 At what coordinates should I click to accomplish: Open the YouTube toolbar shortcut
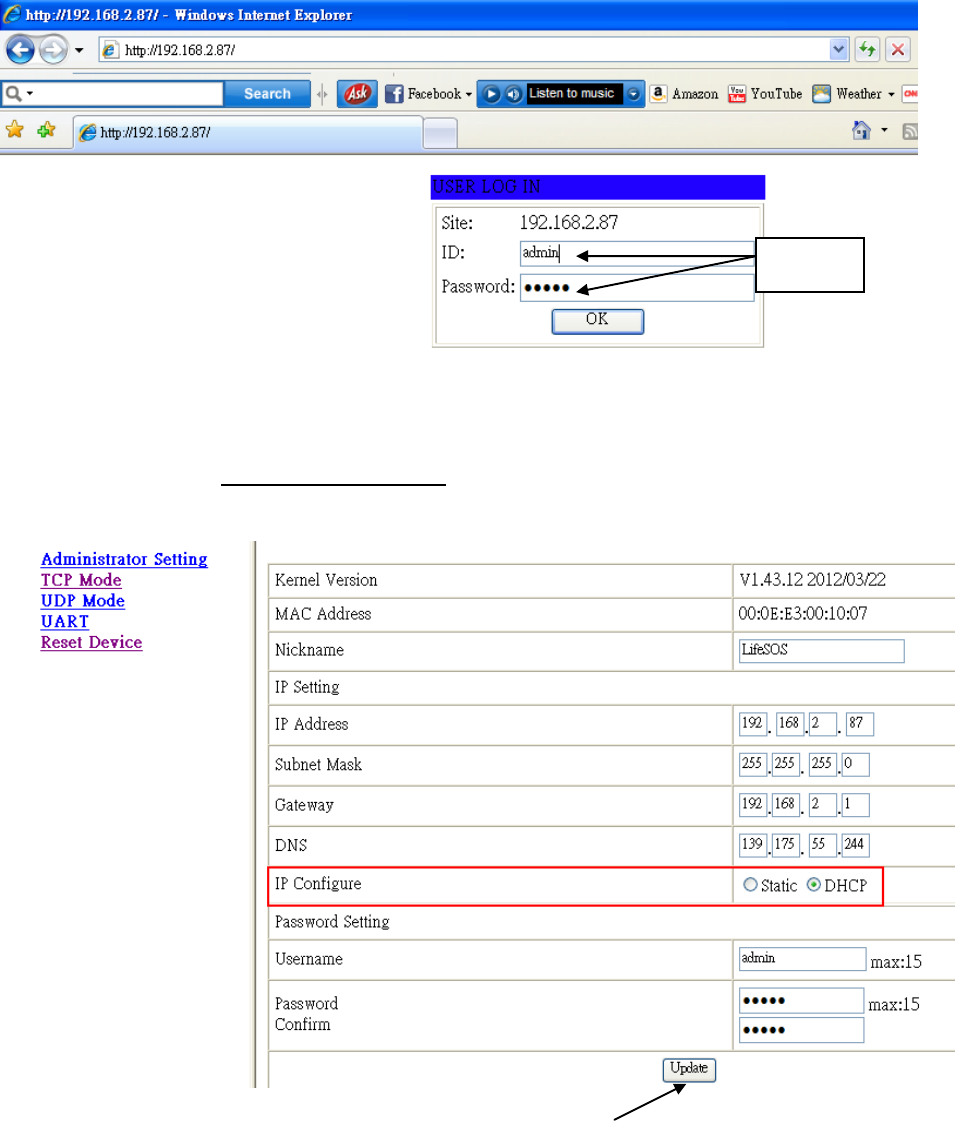(765, 94)
